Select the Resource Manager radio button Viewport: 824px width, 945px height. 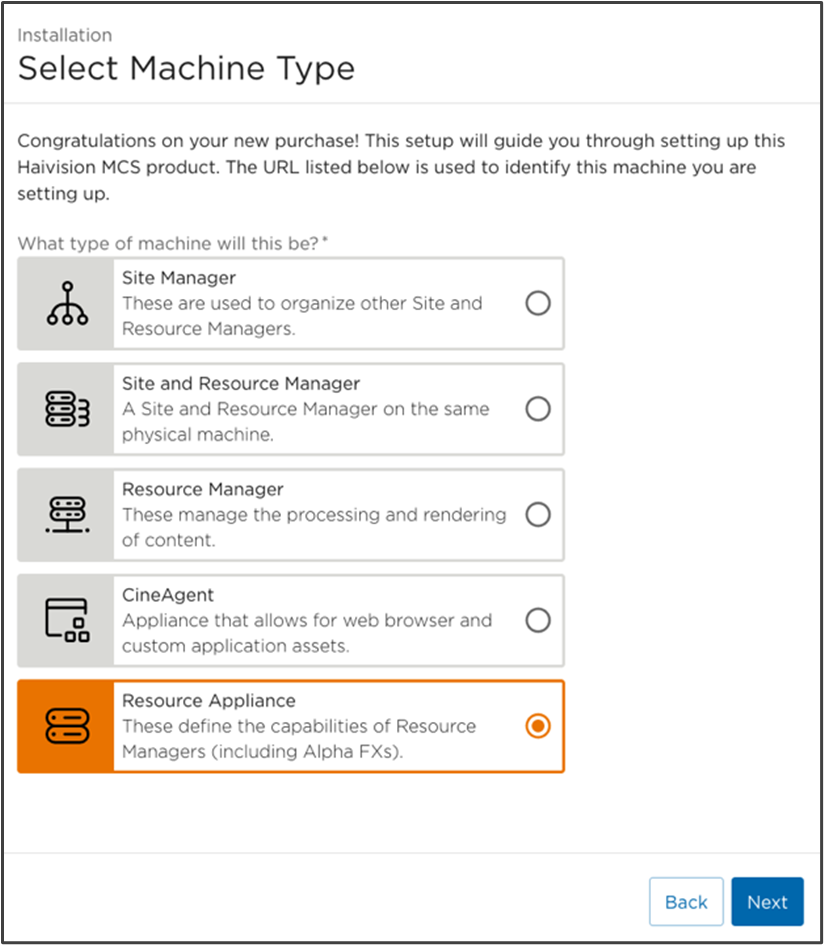(538, 514)
